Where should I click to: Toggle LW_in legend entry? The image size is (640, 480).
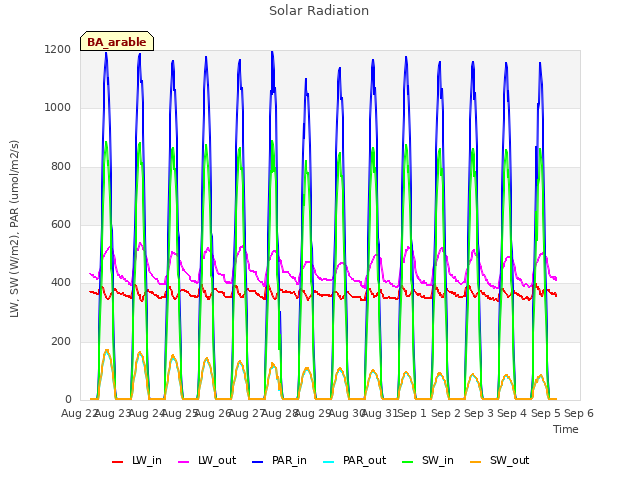click(x=137, y=461)
